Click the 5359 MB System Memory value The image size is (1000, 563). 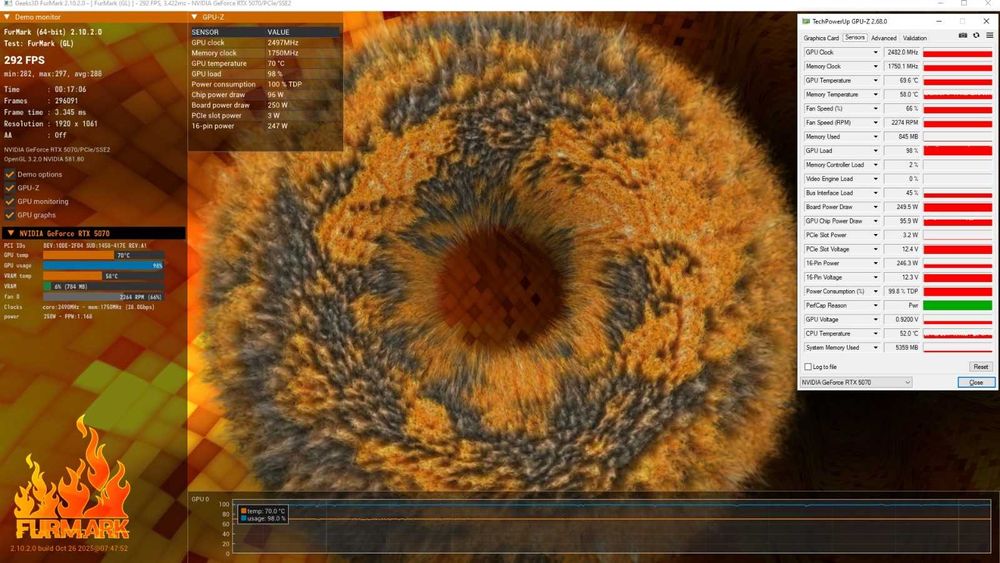[902, 347]
